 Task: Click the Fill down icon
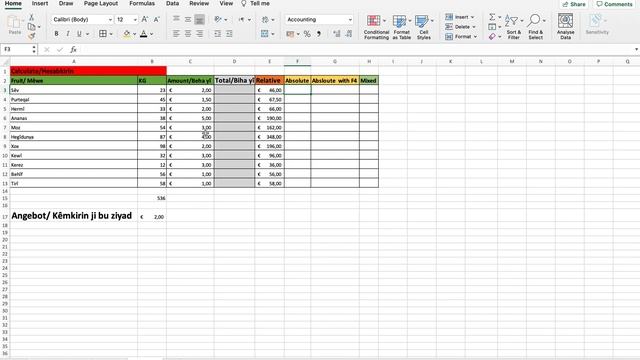point(492,27)
